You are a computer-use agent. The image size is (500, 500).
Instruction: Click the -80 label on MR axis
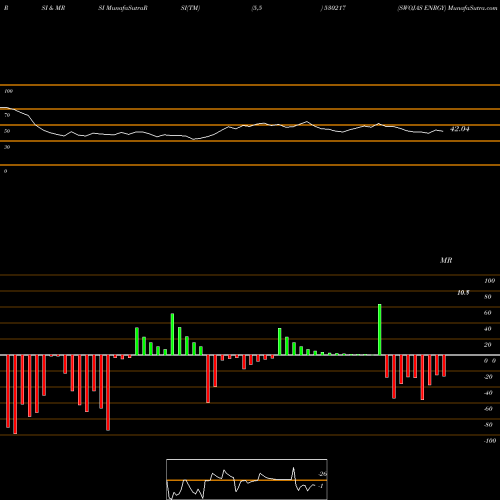(488, 425)
